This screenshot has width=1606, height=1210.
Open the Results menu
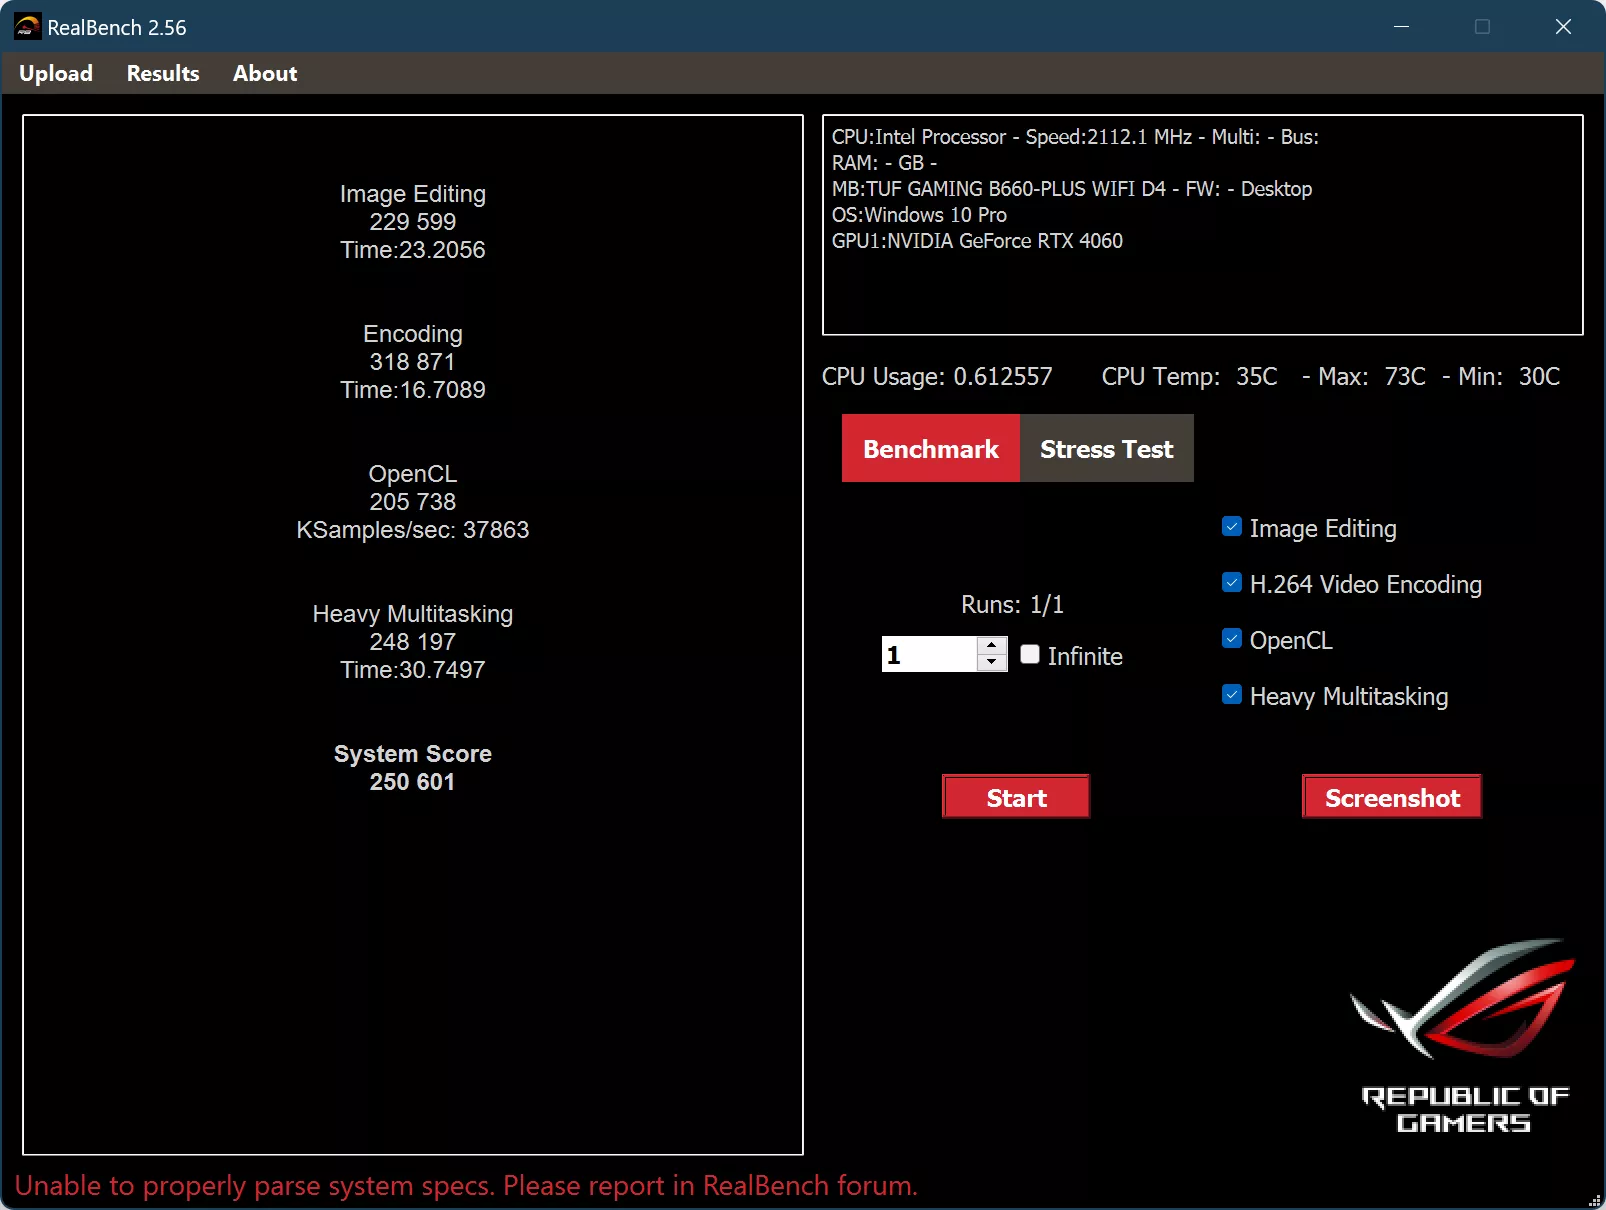click(x=163, y=73)
